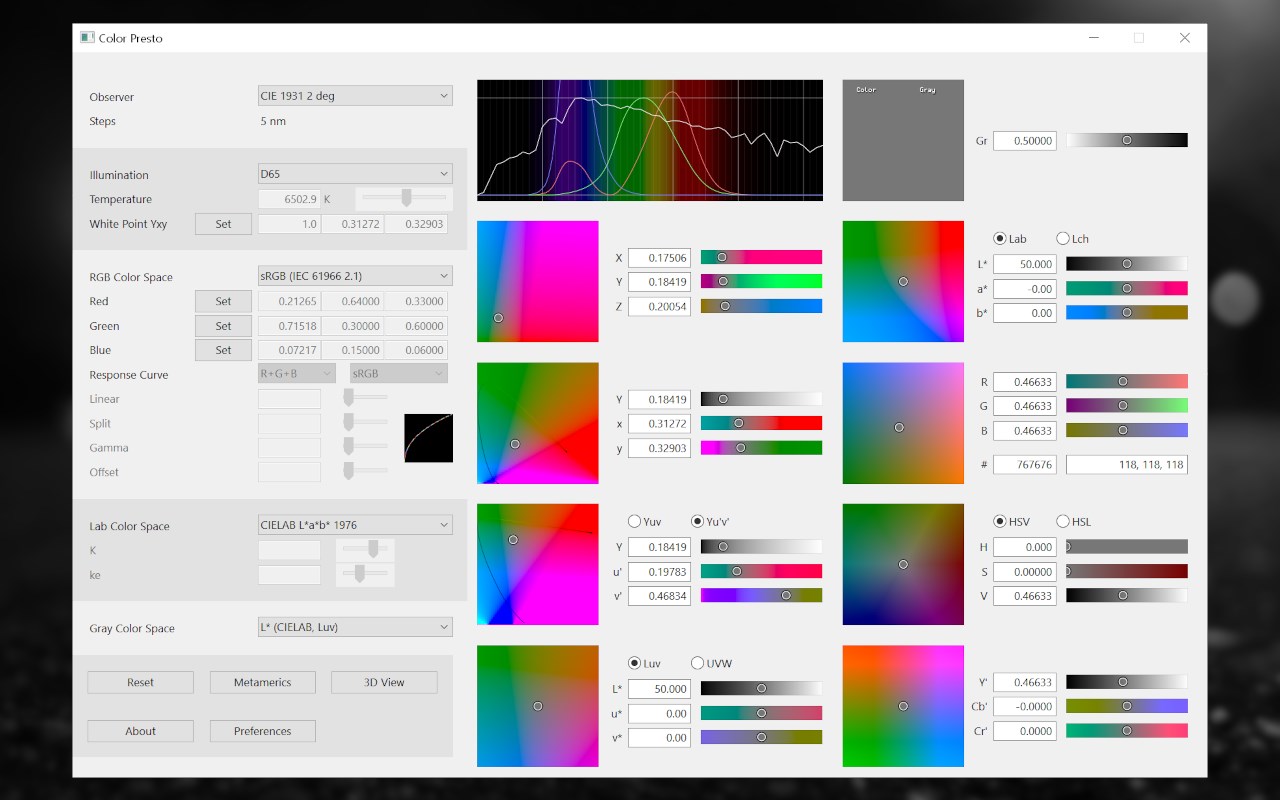This screenshot has height=800, width=1280.
Task: Pick a color in the XYZ color plane
Action: coord(538,281)
